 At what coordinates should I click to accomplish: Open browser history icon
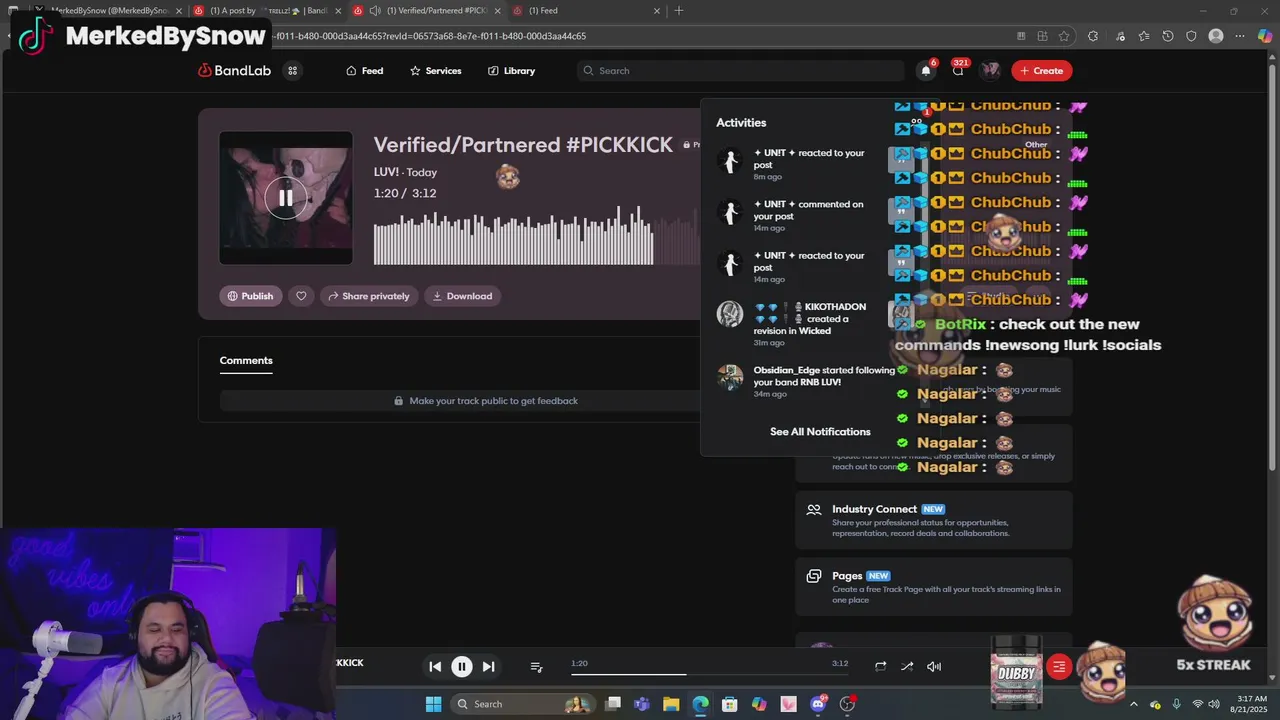1168,36
